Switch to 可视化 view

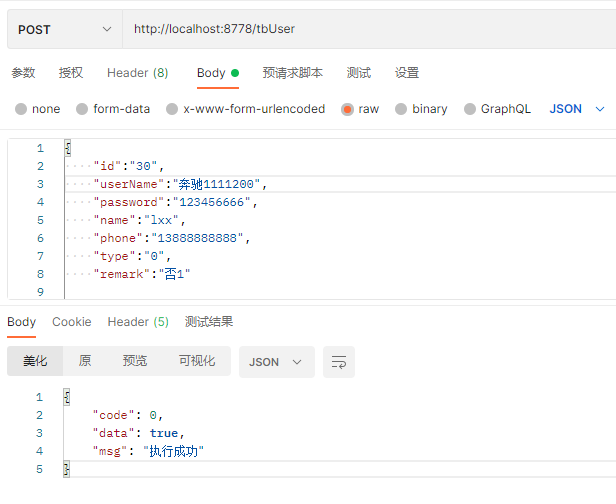coord(197,361)
